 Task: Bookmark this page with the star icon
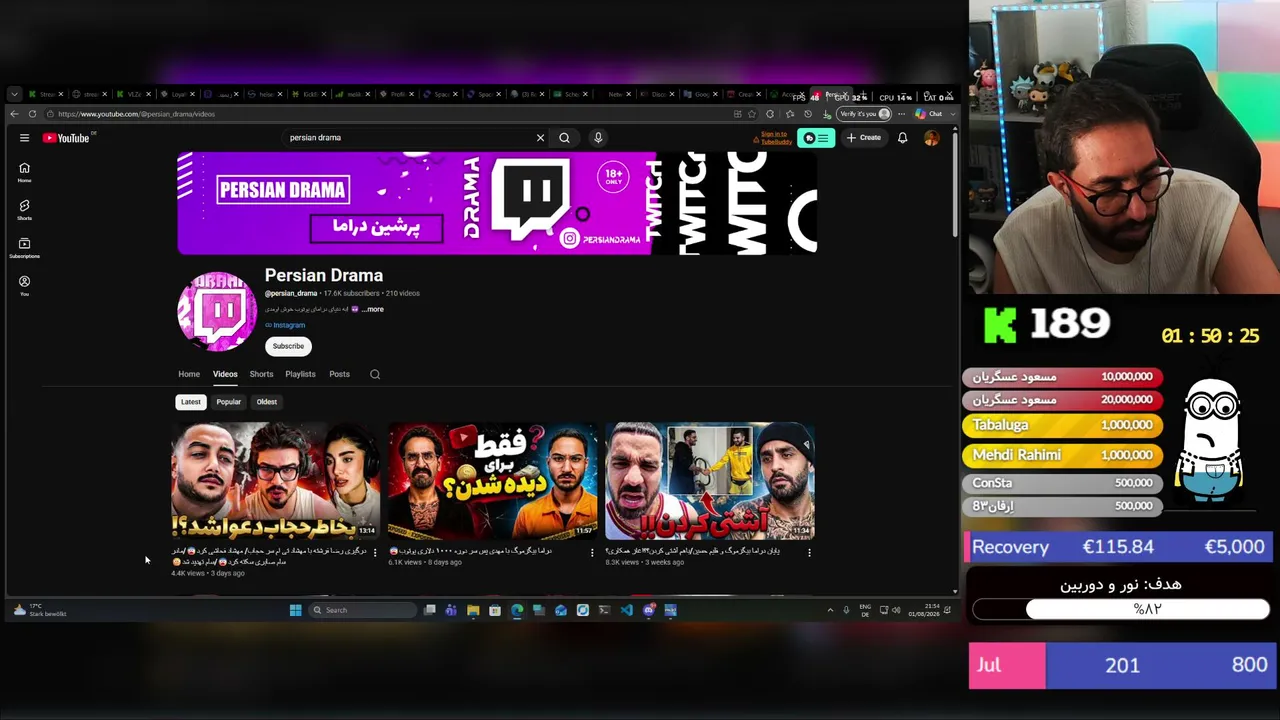pyautogui.click(x=752, y=114)
